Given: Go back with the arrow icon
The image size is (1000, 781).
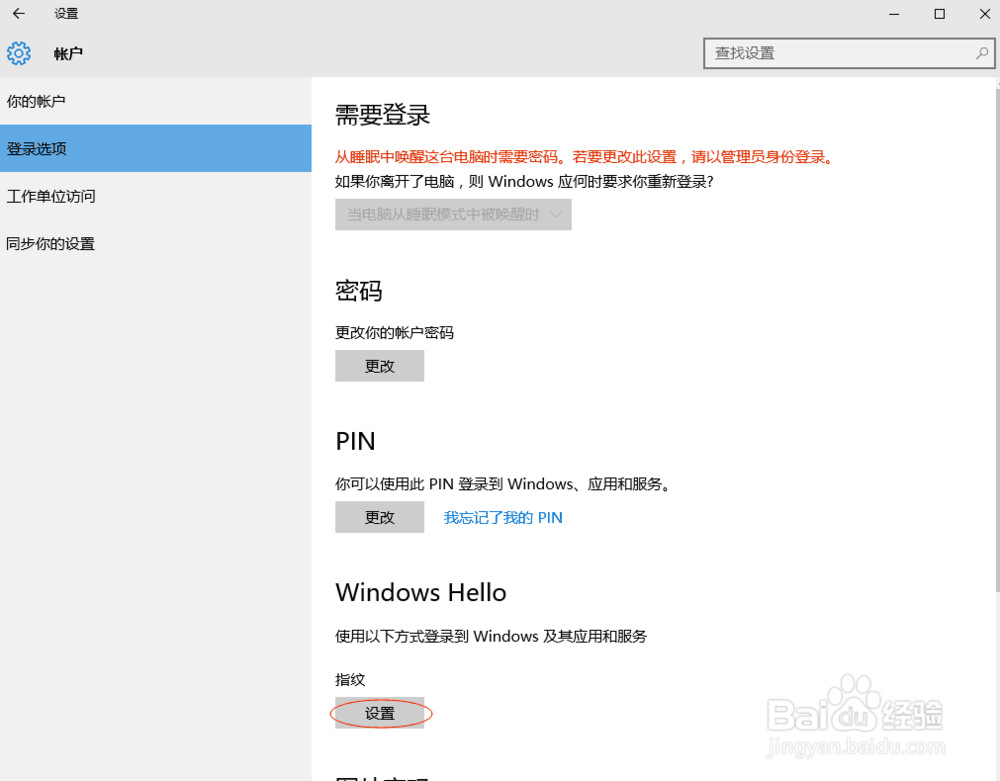Looking at the screenshot, I should (x=18, y=13).
